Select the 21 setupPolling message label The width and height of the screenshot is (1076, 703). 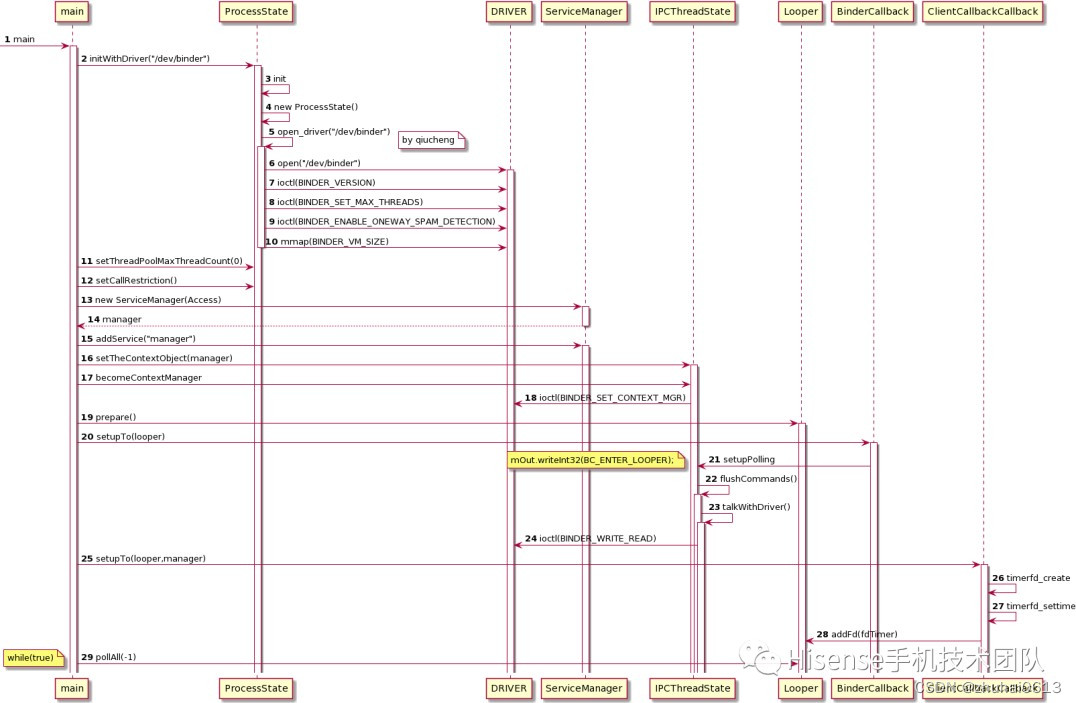click(x=742, y=459)
